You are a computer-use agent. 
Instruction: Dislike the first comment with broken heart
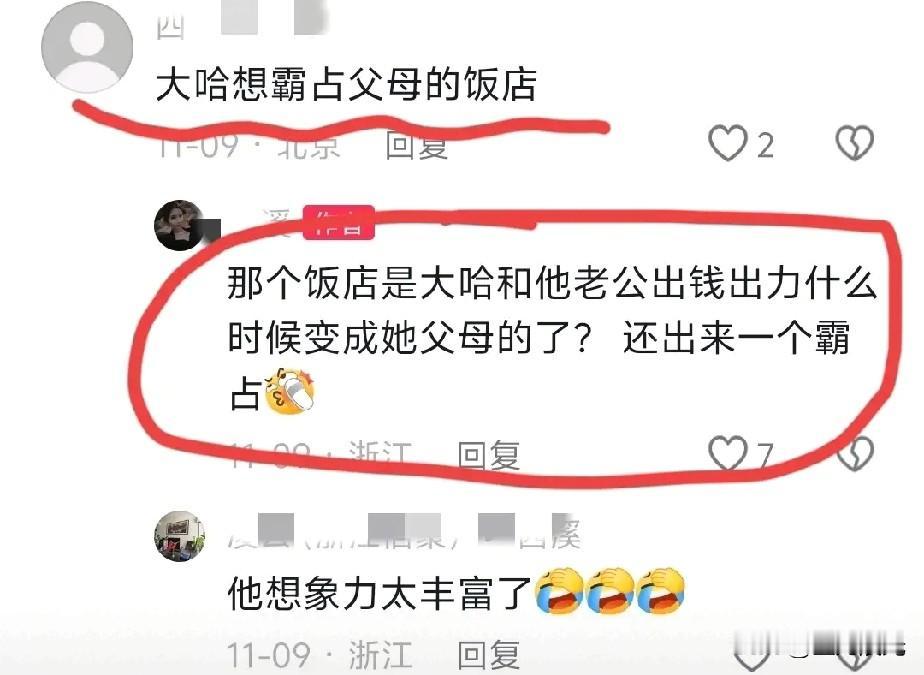pyautogui.click(x=854, y=143)
